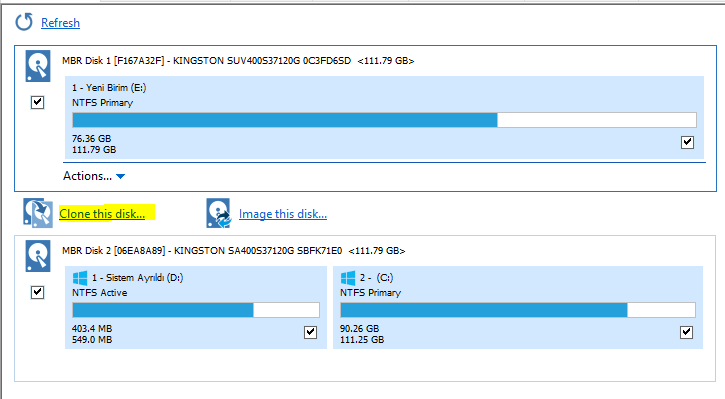Select the MBR Disk 2 KINGSTON SA400S37120G title

(233, 251)
